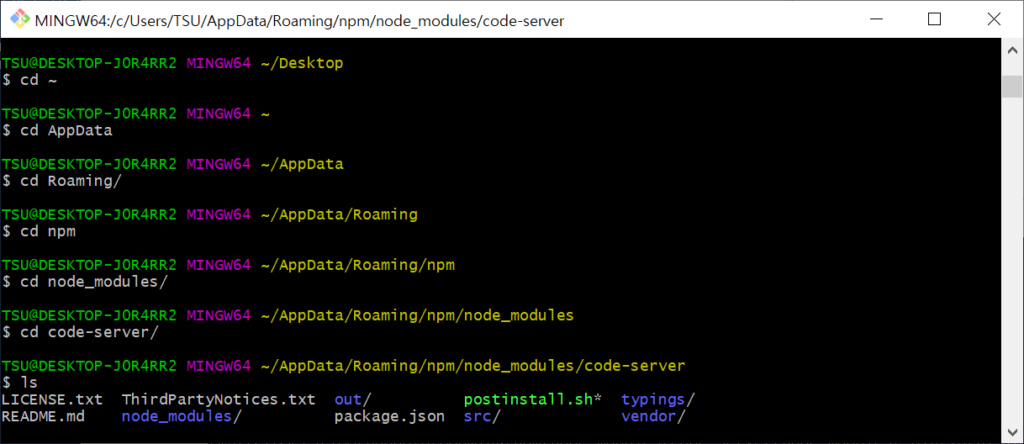Click the vertical scrollbar thumb
This screenshot has width=1024, height=444.
pyautogui.click(x=1012, y=86)
